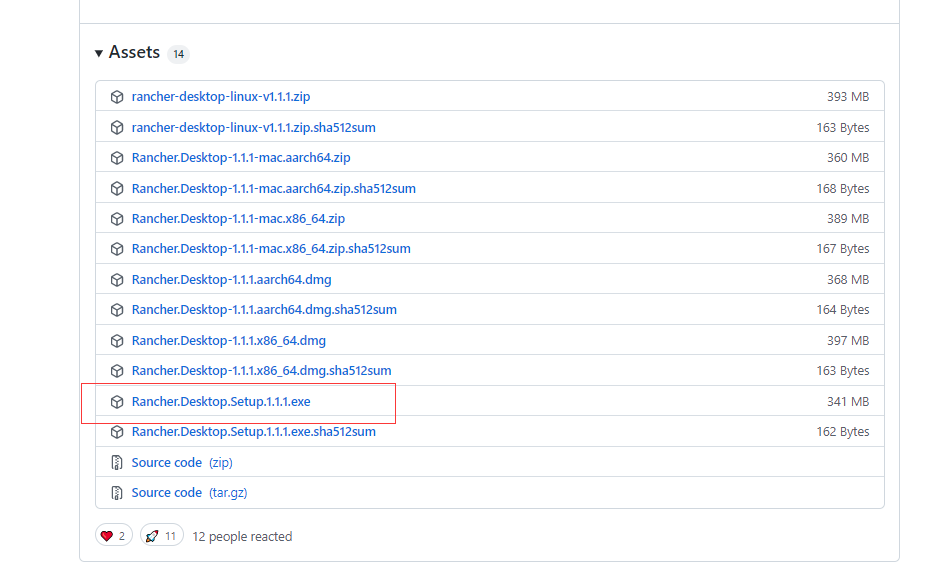Click the 389 MB size text
The height and width of the screenshot is (567, 947).
pos(848,219)
